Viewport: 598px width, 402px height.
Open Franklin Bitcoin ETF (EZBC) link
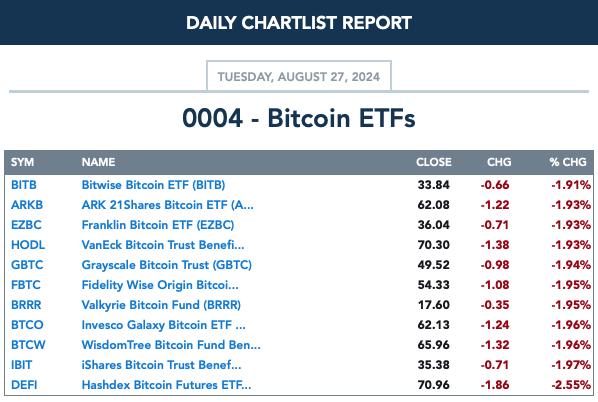point(158,225)
